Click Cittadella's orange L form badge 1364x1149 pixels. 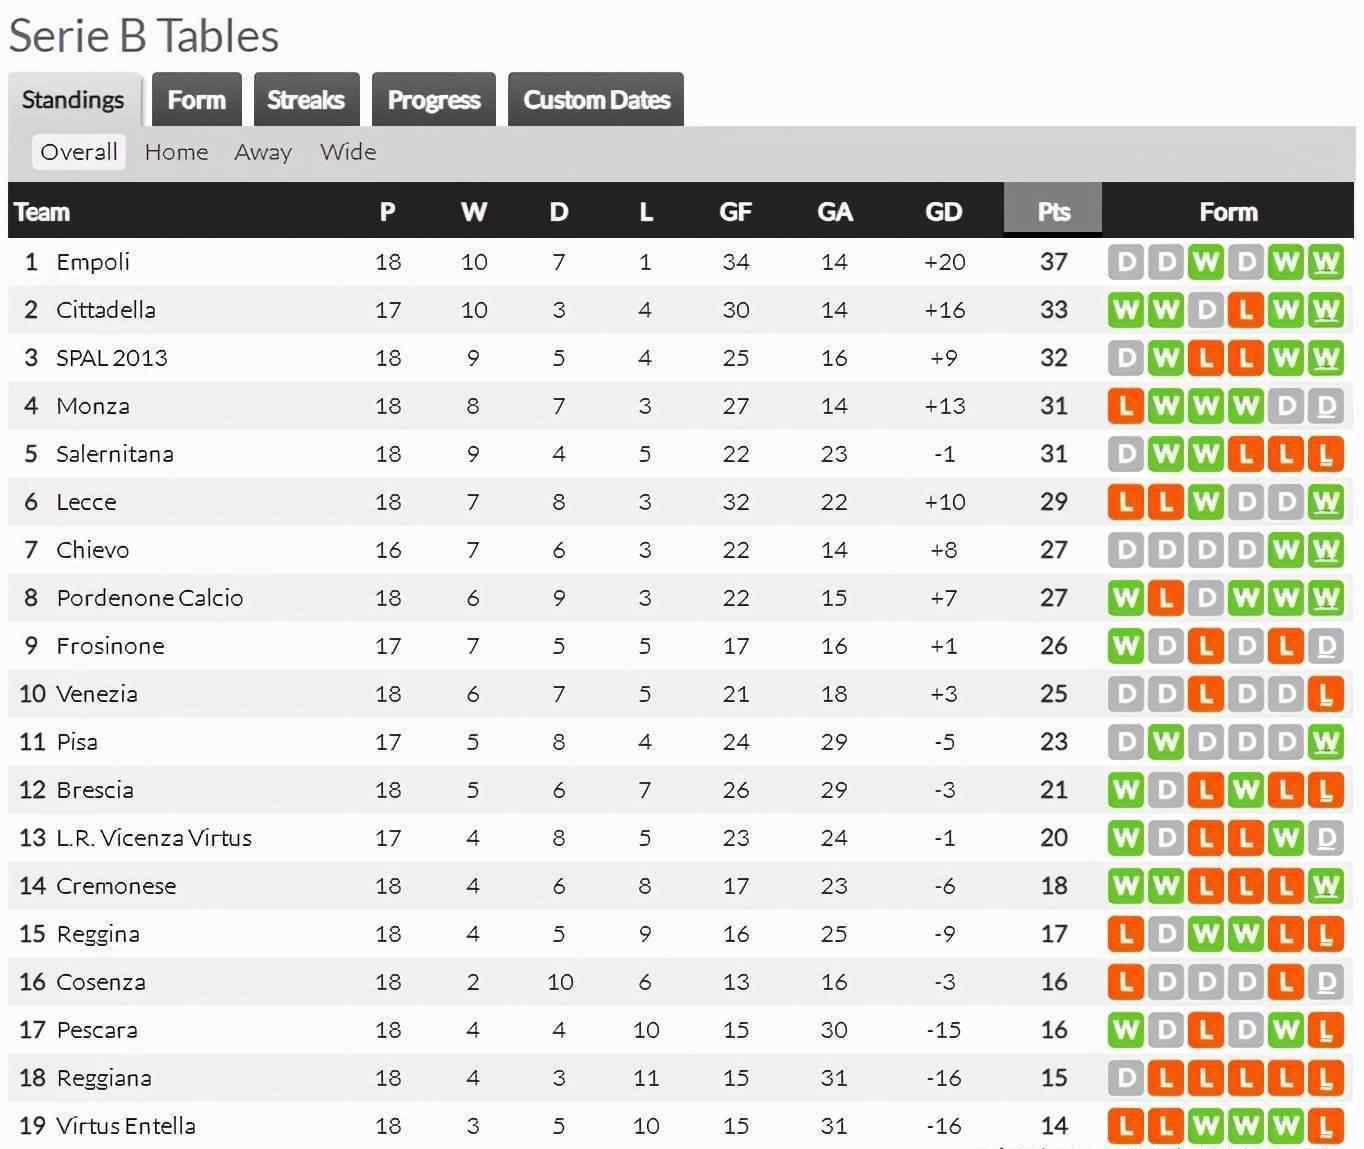1245,310
